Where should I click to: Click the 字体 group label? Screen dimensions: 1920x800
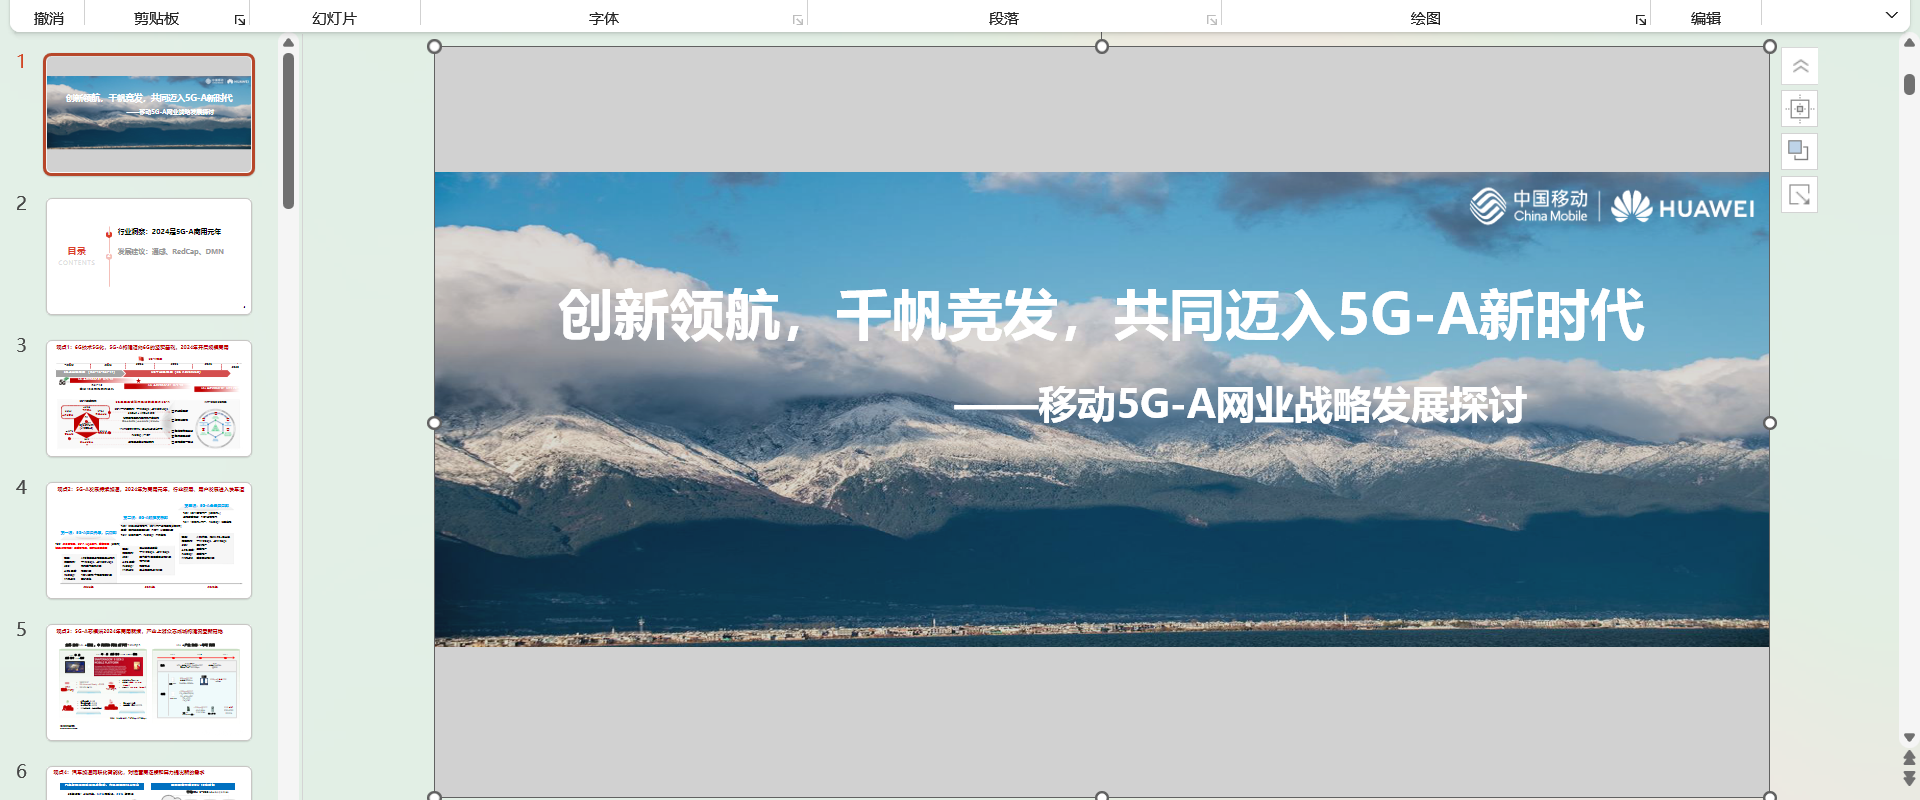(x=604, y=18)
